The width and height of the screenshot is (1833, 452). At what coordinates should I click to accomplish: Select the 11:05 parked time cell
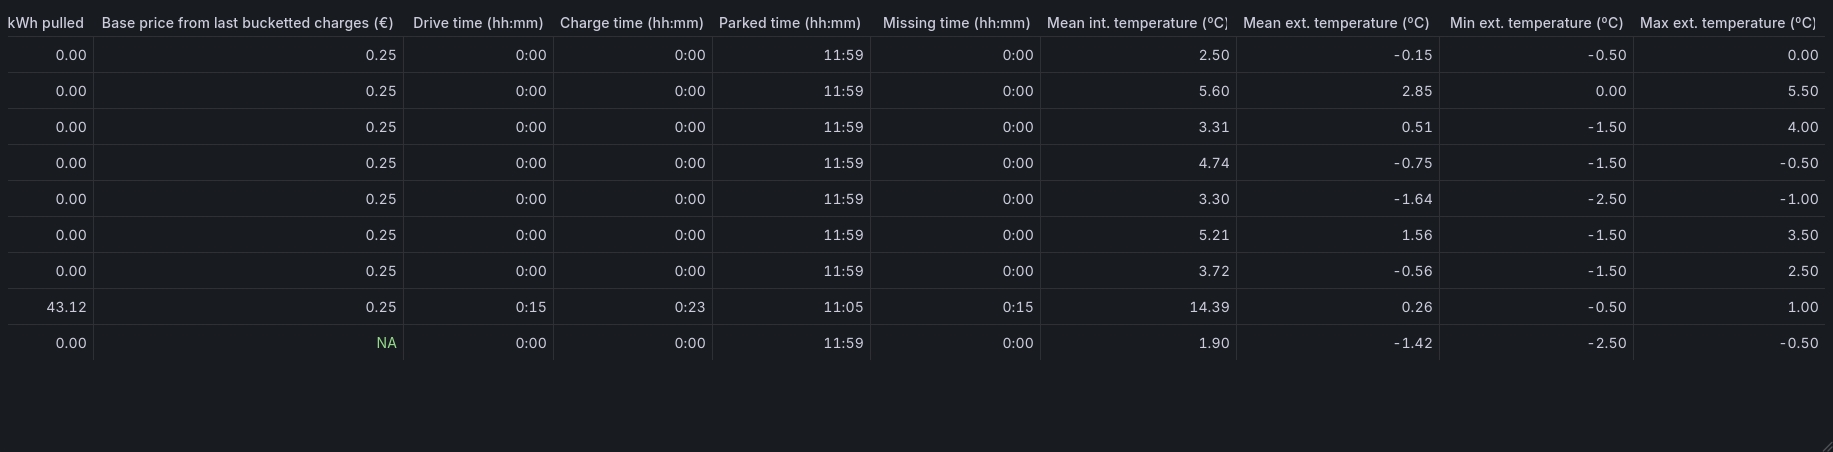coord(843,307)
